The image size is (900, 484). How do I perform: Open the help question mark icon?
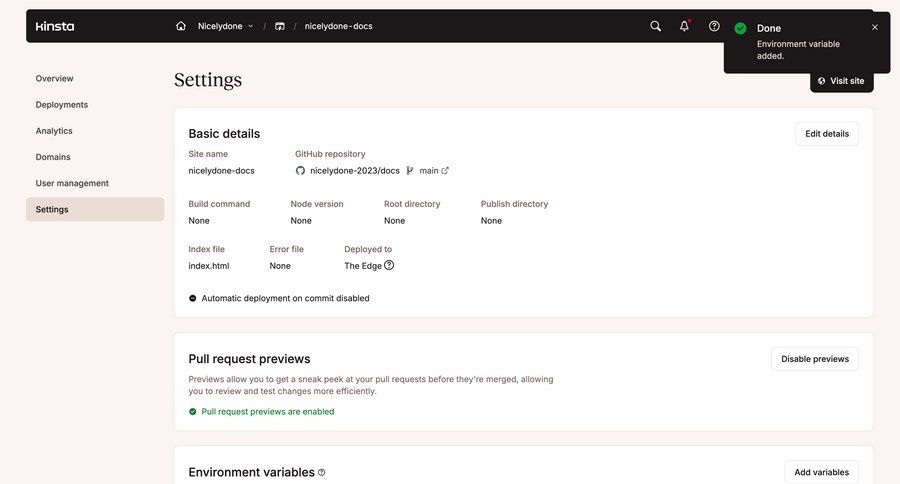(714, 26)
